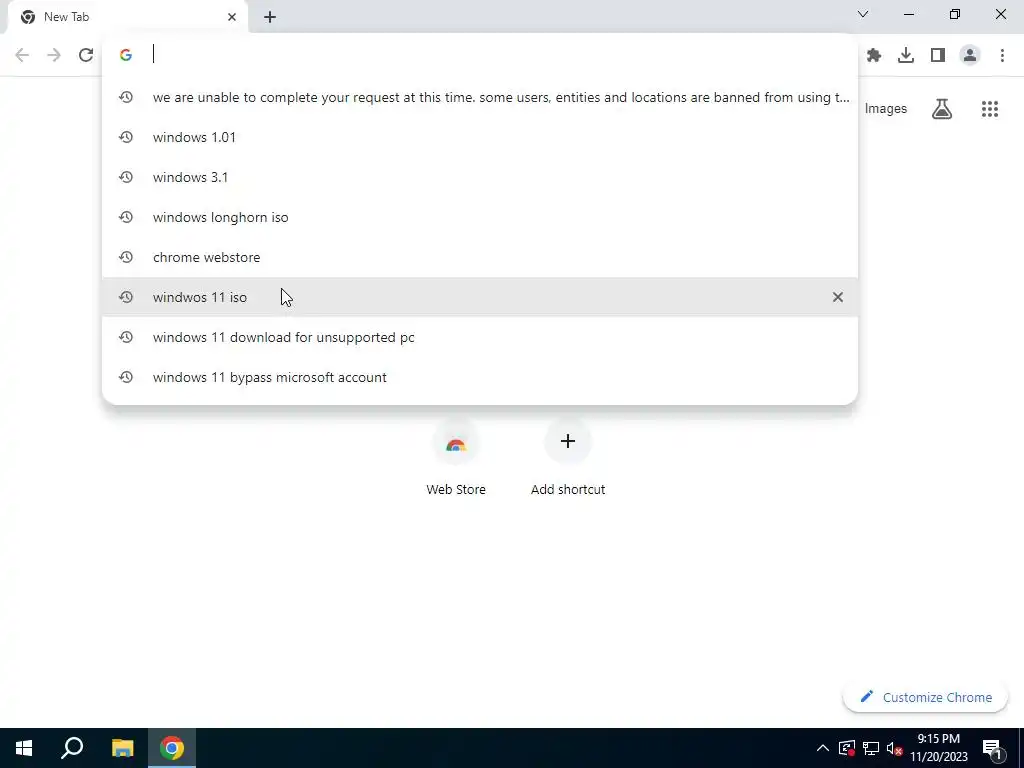Click history clock icon beside 'windows 1.01'
The width and height of the screenshot is (1024, 768).
(x=126, y=137)
